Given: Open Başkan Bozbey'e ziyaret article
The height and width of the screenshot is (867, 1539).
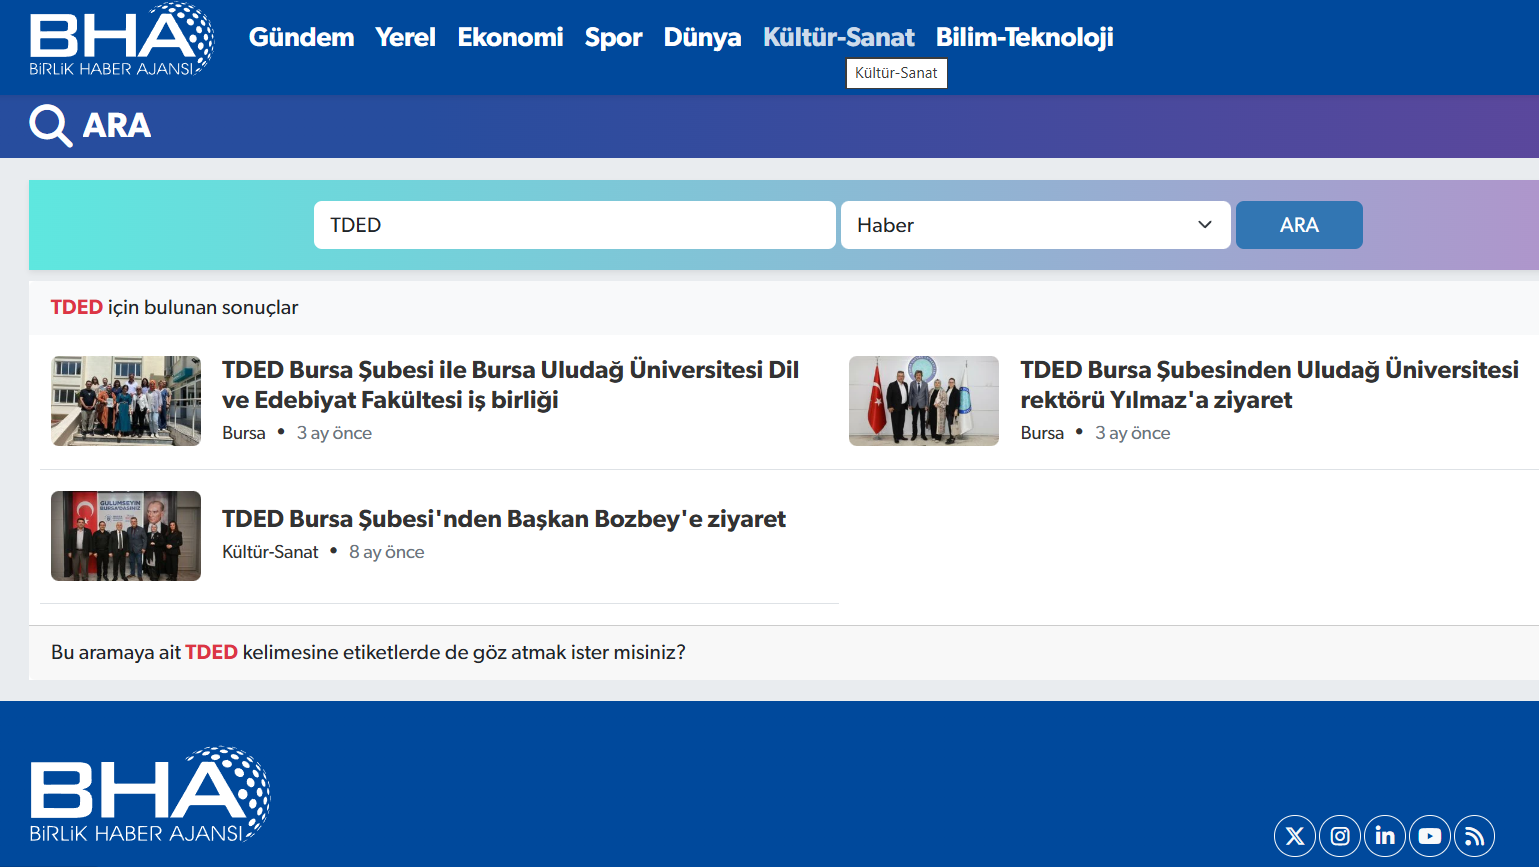Looking at the screenshot, I should tap(503, 519).
